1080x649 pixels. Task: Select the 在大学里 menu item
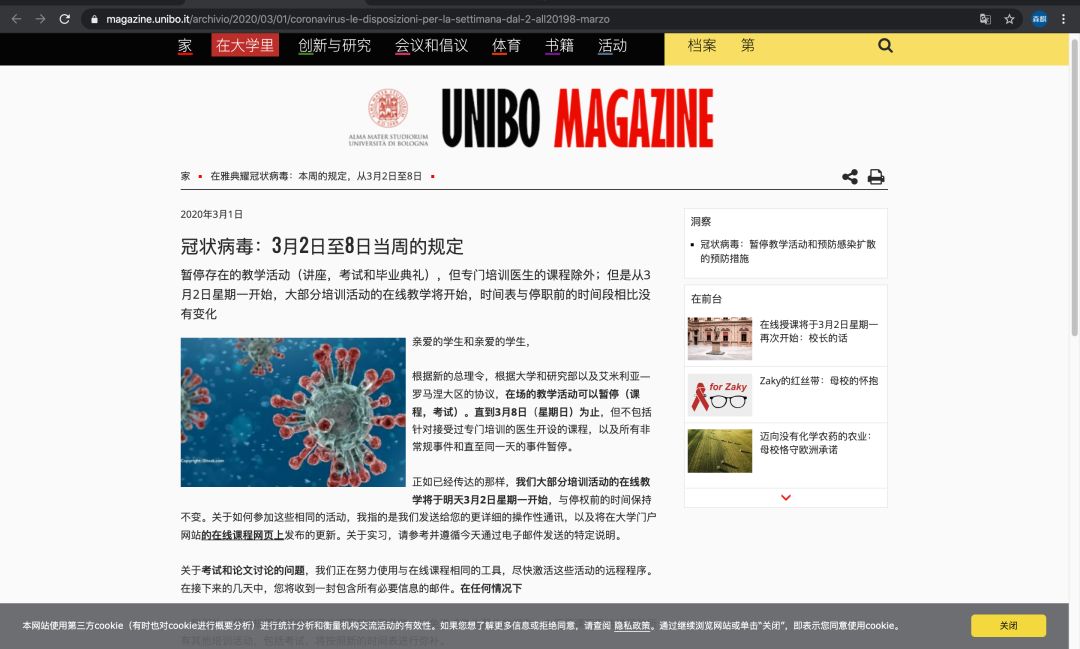245,45
